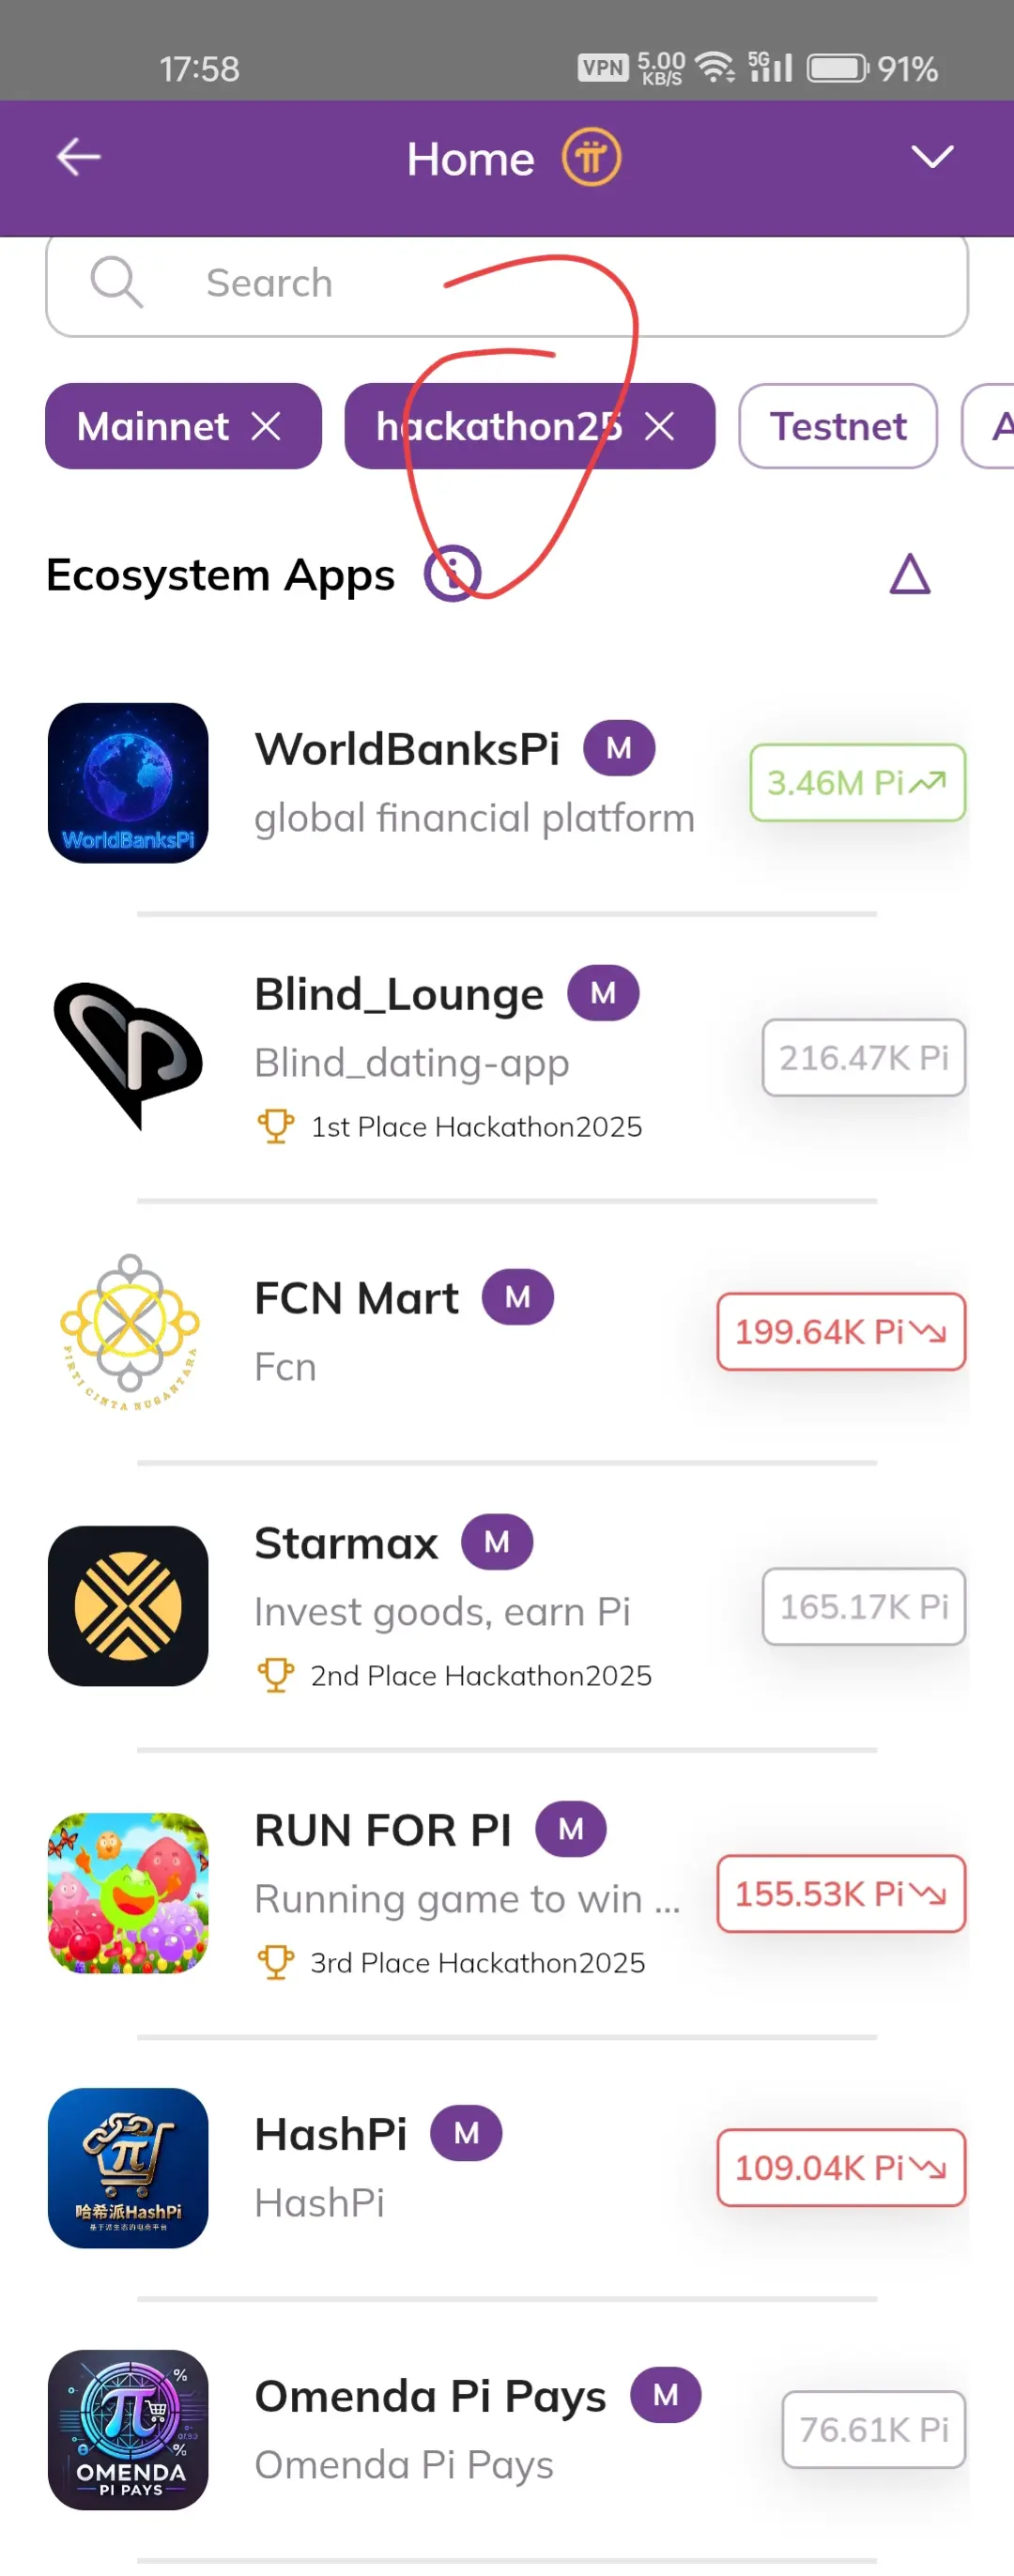This screenshot has width=1014, height=2576.
Task: Tap the 199.64K Pi button
Action: (840, 1331)
